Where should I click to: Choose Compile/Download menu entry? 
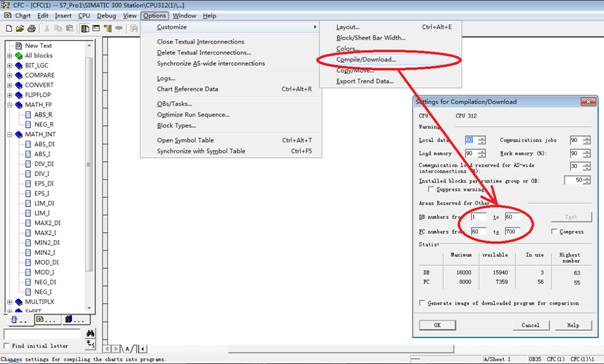[366, 59]
